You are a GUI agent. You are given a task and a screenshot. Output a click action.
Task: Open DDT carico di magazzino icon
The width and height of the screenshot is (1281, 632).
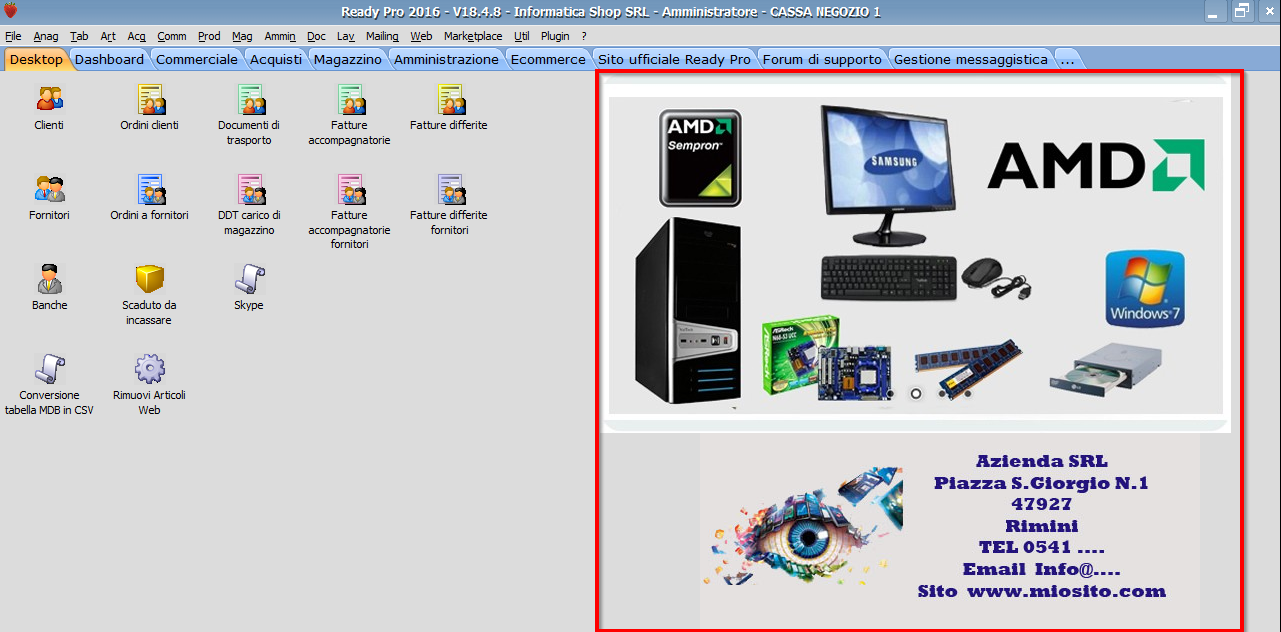(249, 189)
